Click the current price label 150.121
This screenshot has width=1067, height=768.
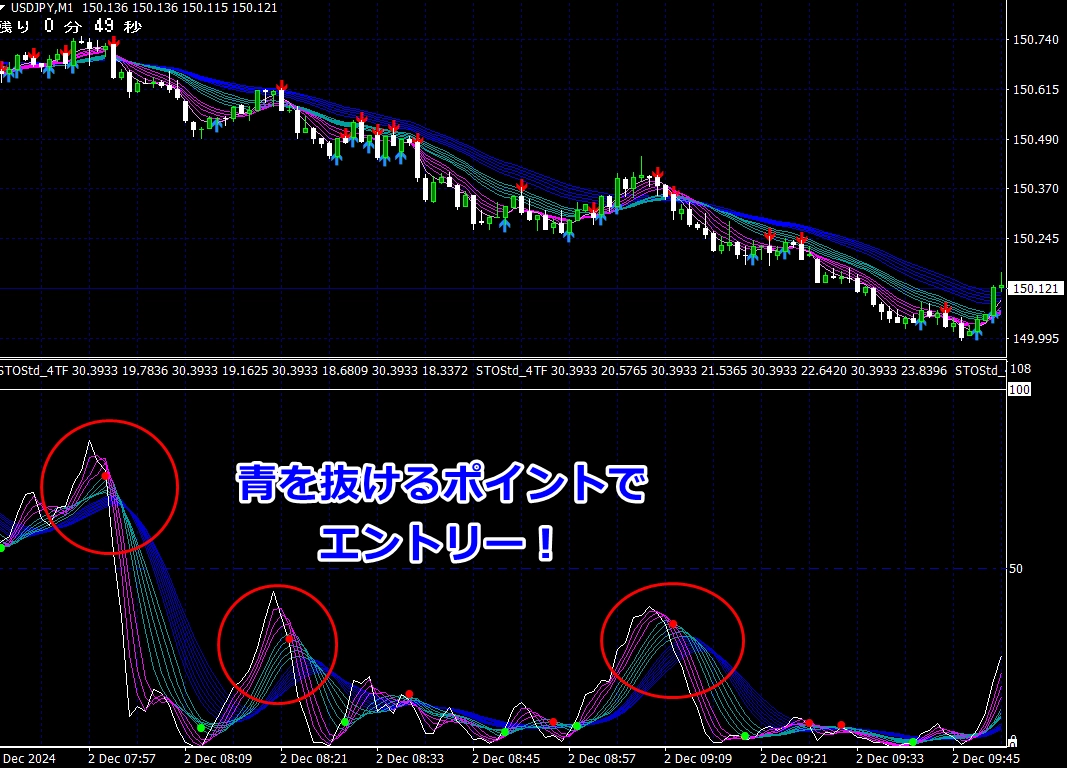click(x=1036, y=289)
